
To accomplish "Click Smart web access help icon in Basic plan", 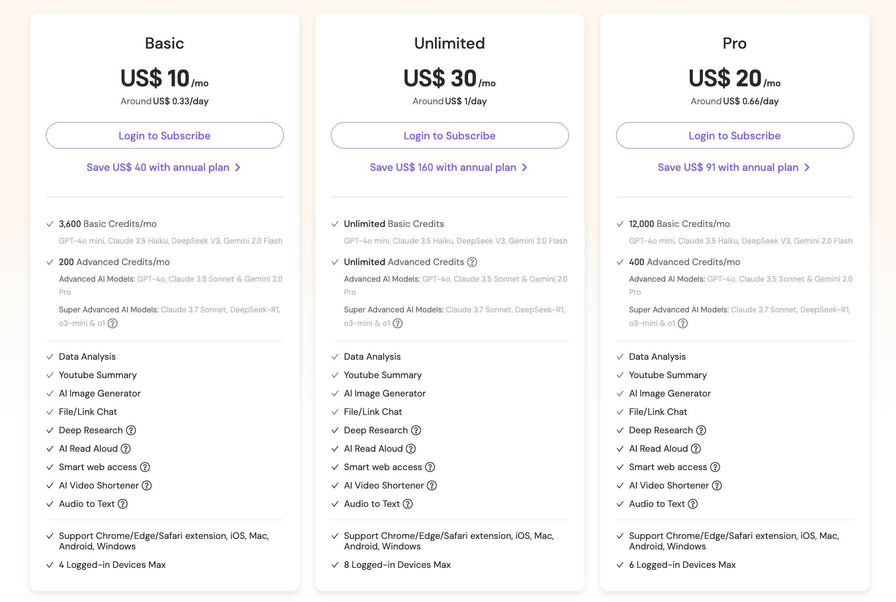I will (x=145, y=467).
